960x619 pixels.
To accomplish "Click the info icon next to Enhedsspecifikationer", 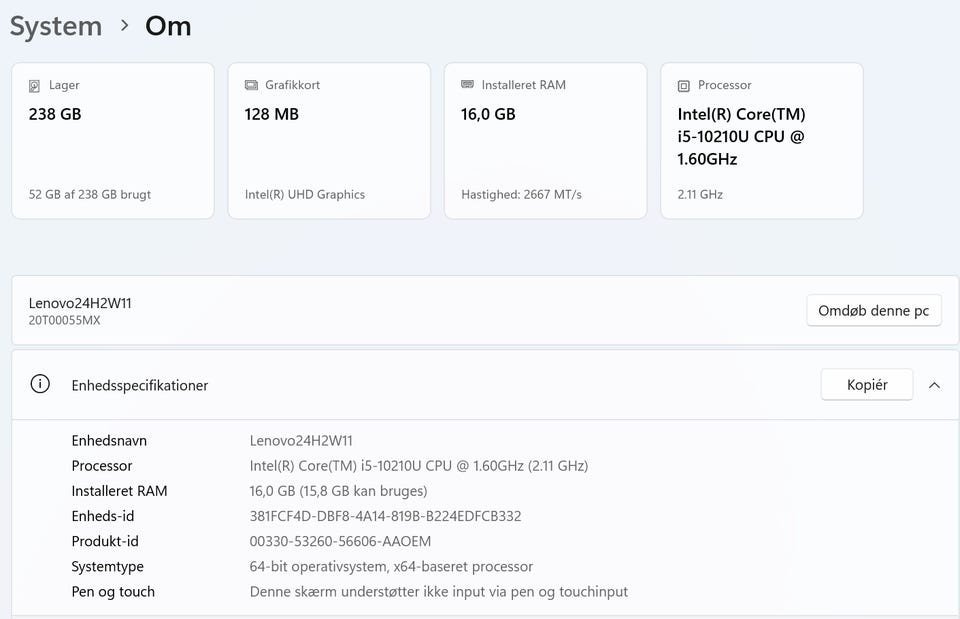I will point(40,384).
